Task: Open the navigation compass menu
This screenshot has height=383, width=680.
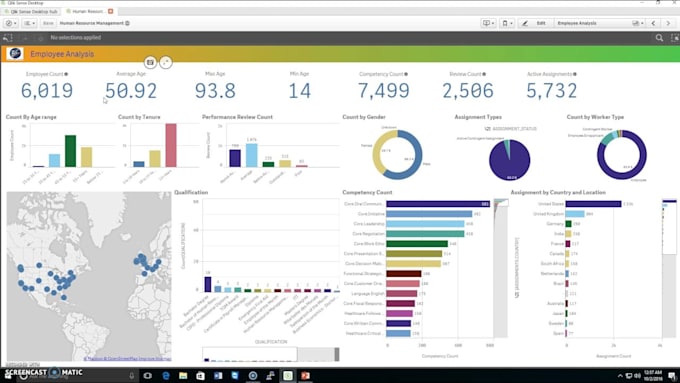Action: 11,23
